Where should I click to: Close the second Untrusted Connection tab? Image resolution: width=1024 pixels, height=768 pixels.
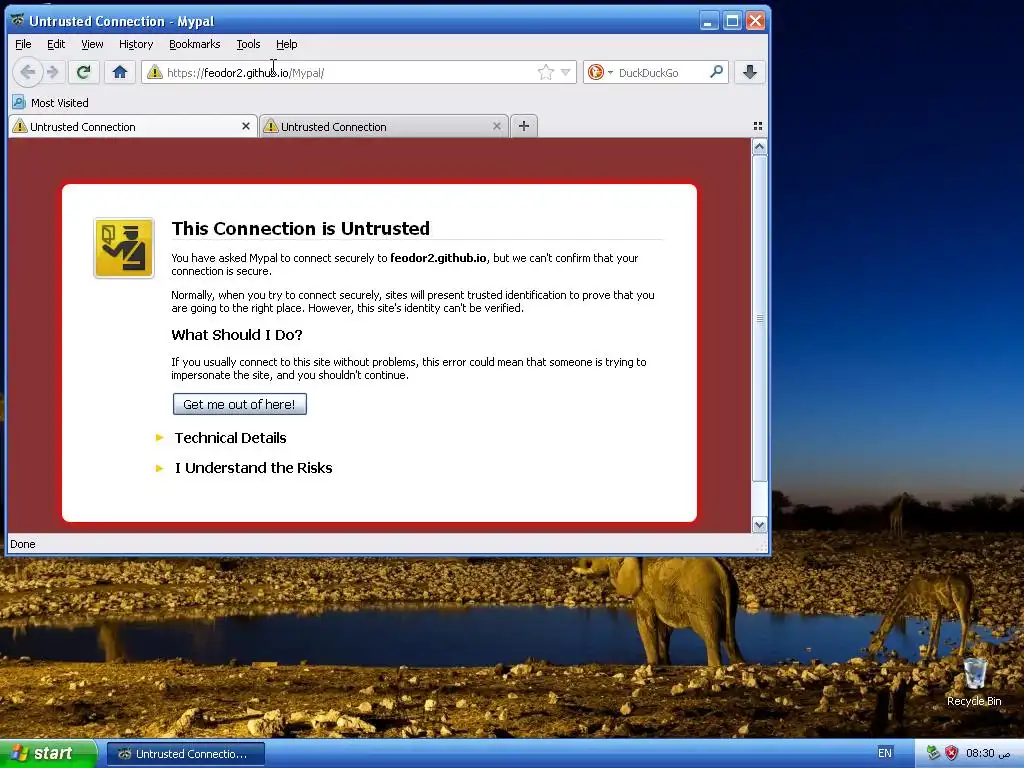[x=496, y=126]
